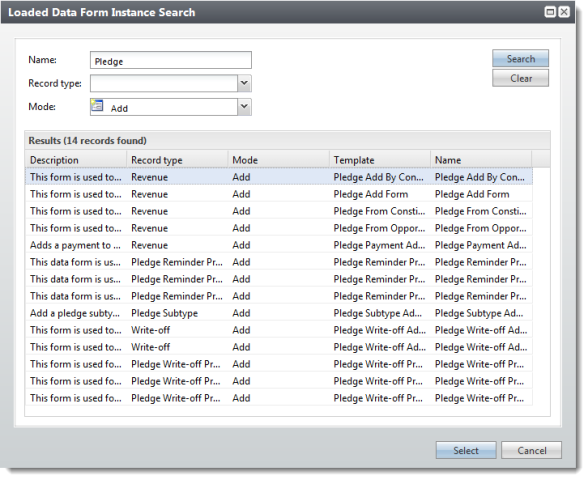588x480 pixels.
Task: Run the Search button
Action: point(520,58)
